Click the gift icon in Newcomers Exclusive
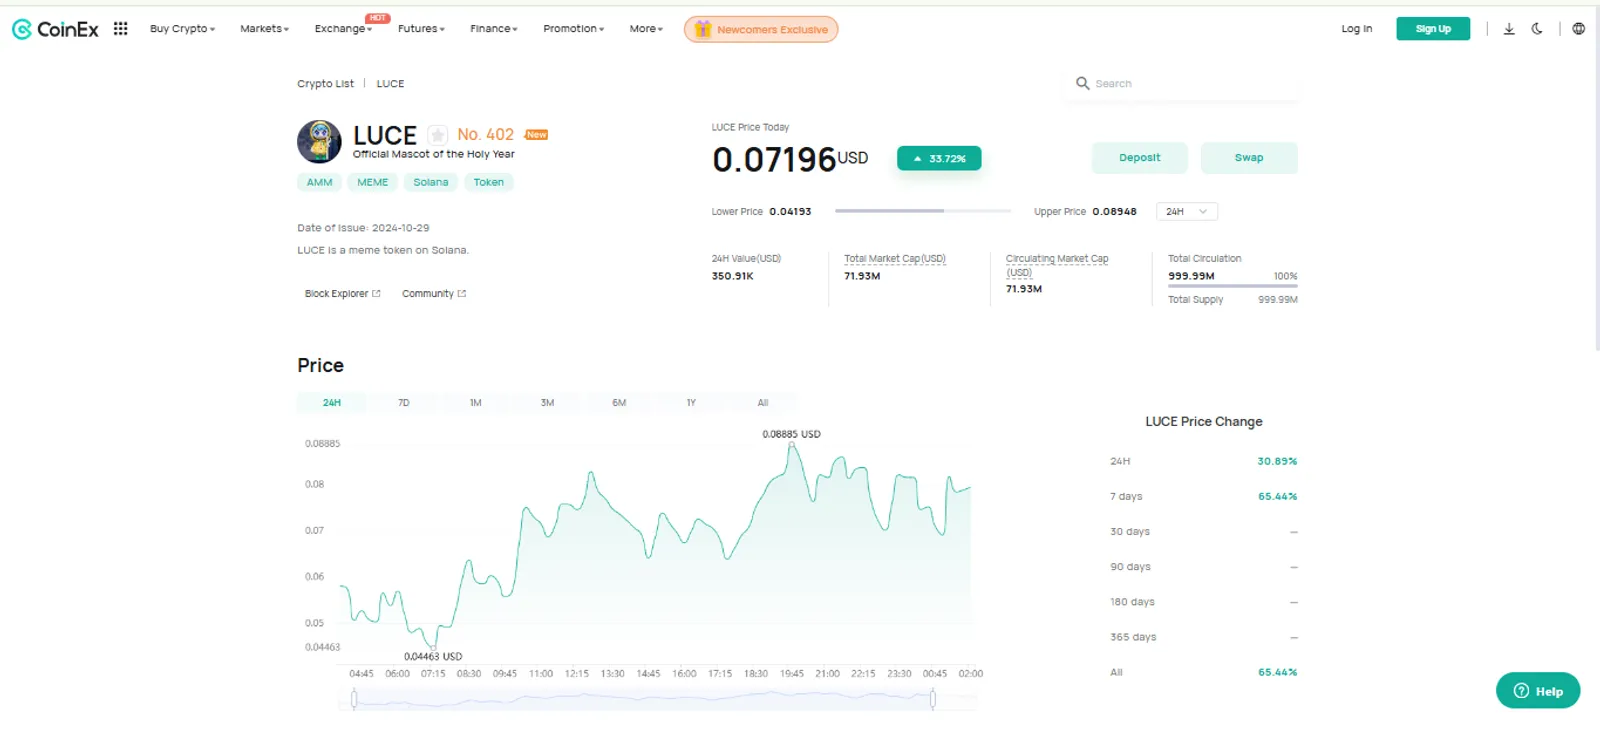1600x755 pixels. [x=703, y=29]
